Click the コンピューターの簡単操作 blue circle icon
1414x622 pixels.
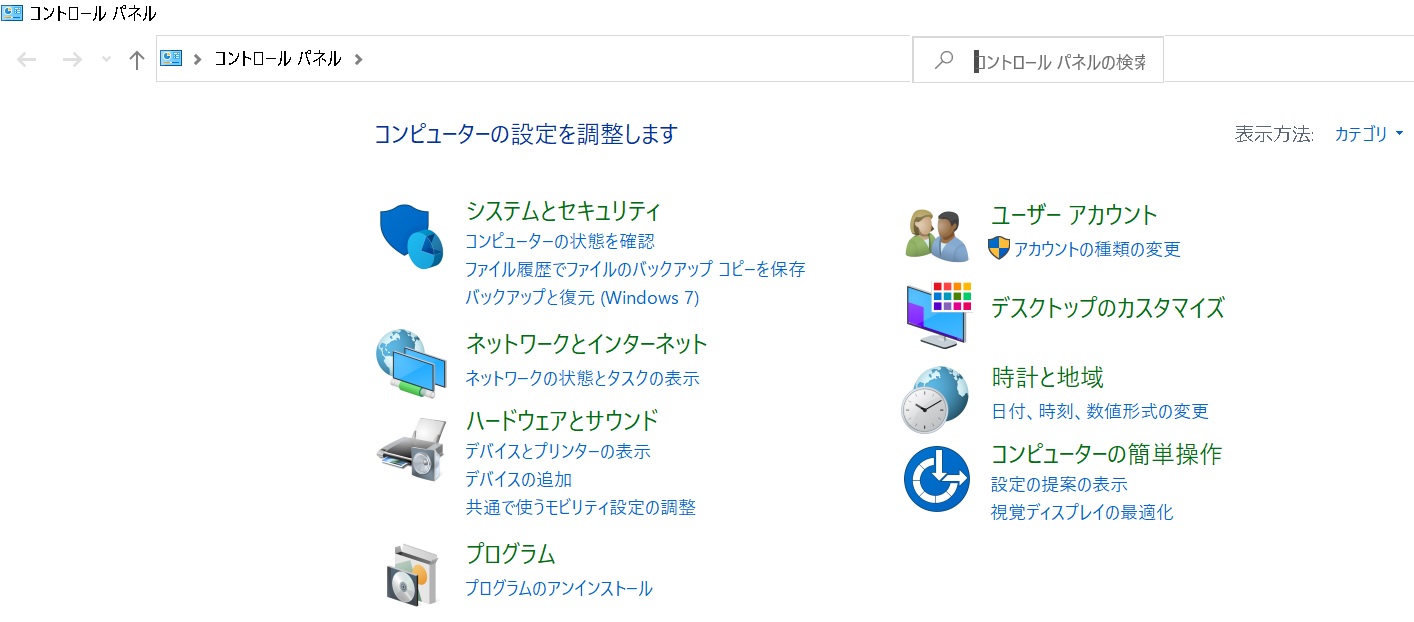click(937, 479)
